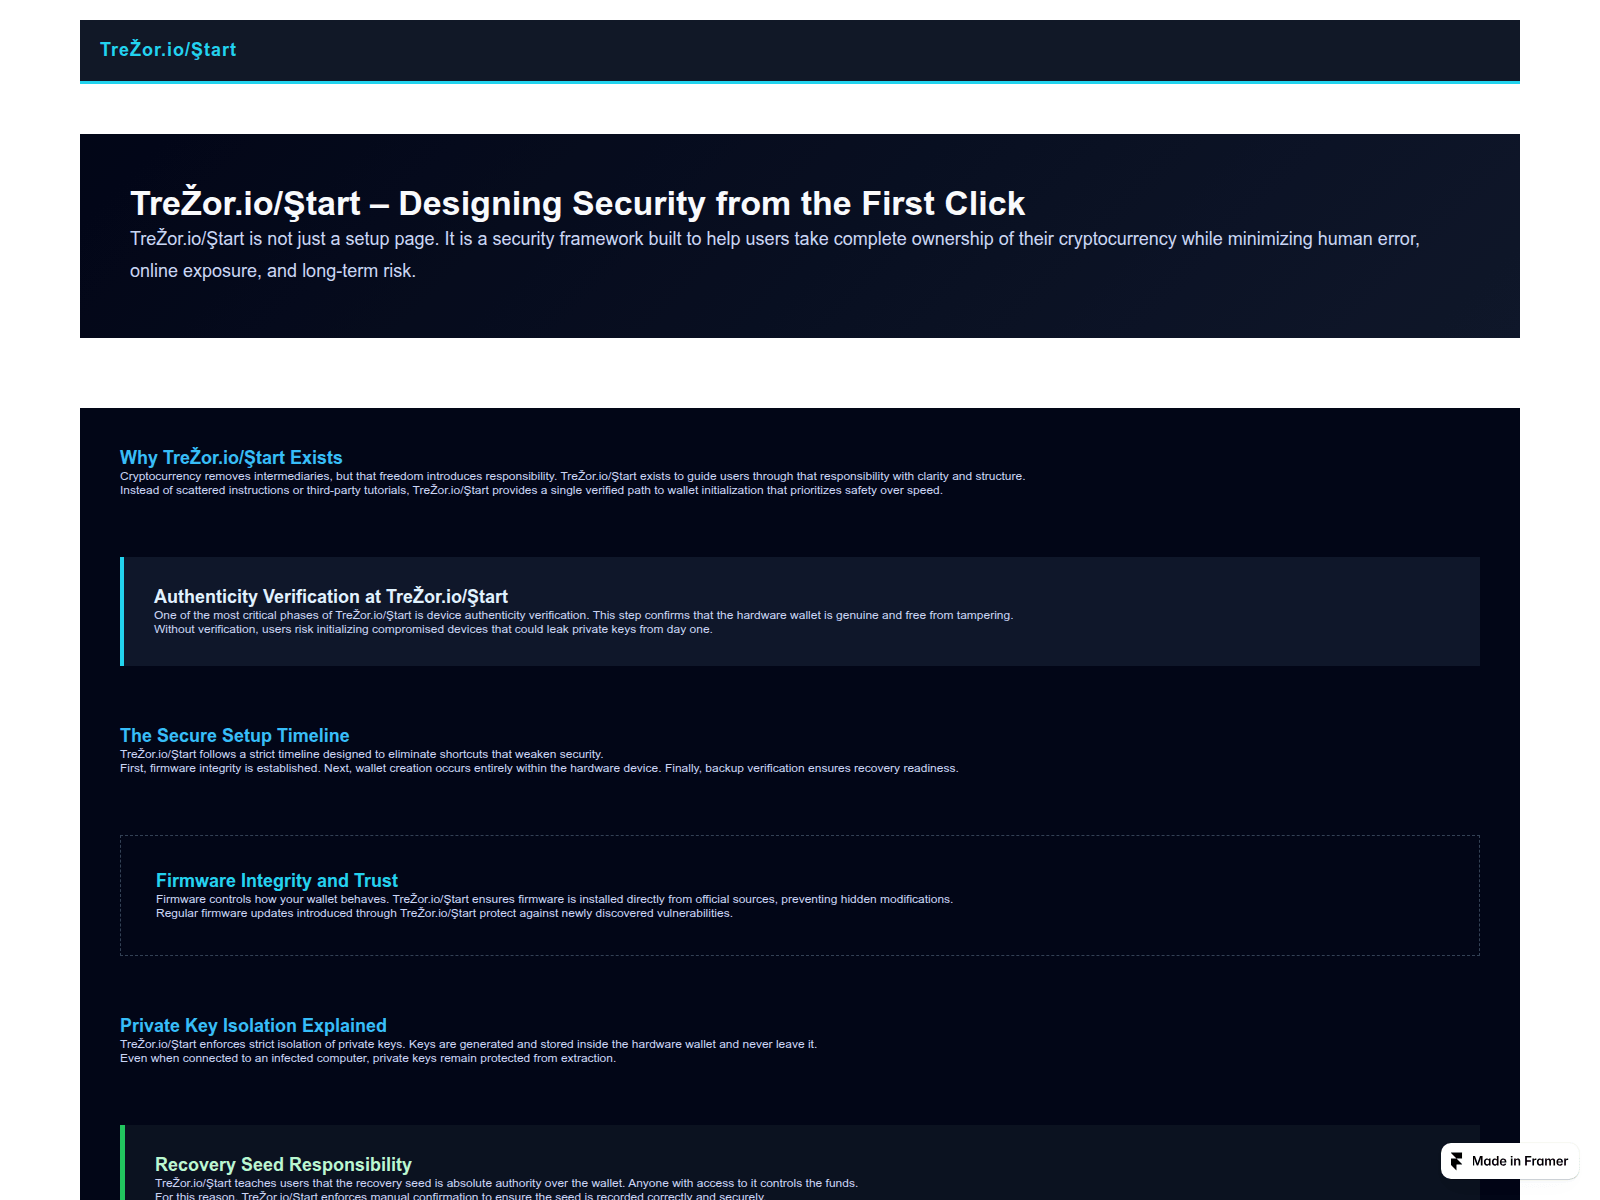The width and height of the screenshot is (1600, 1200).
Task: Click the hero paragraph about security framework
Action: pos(775,255)
